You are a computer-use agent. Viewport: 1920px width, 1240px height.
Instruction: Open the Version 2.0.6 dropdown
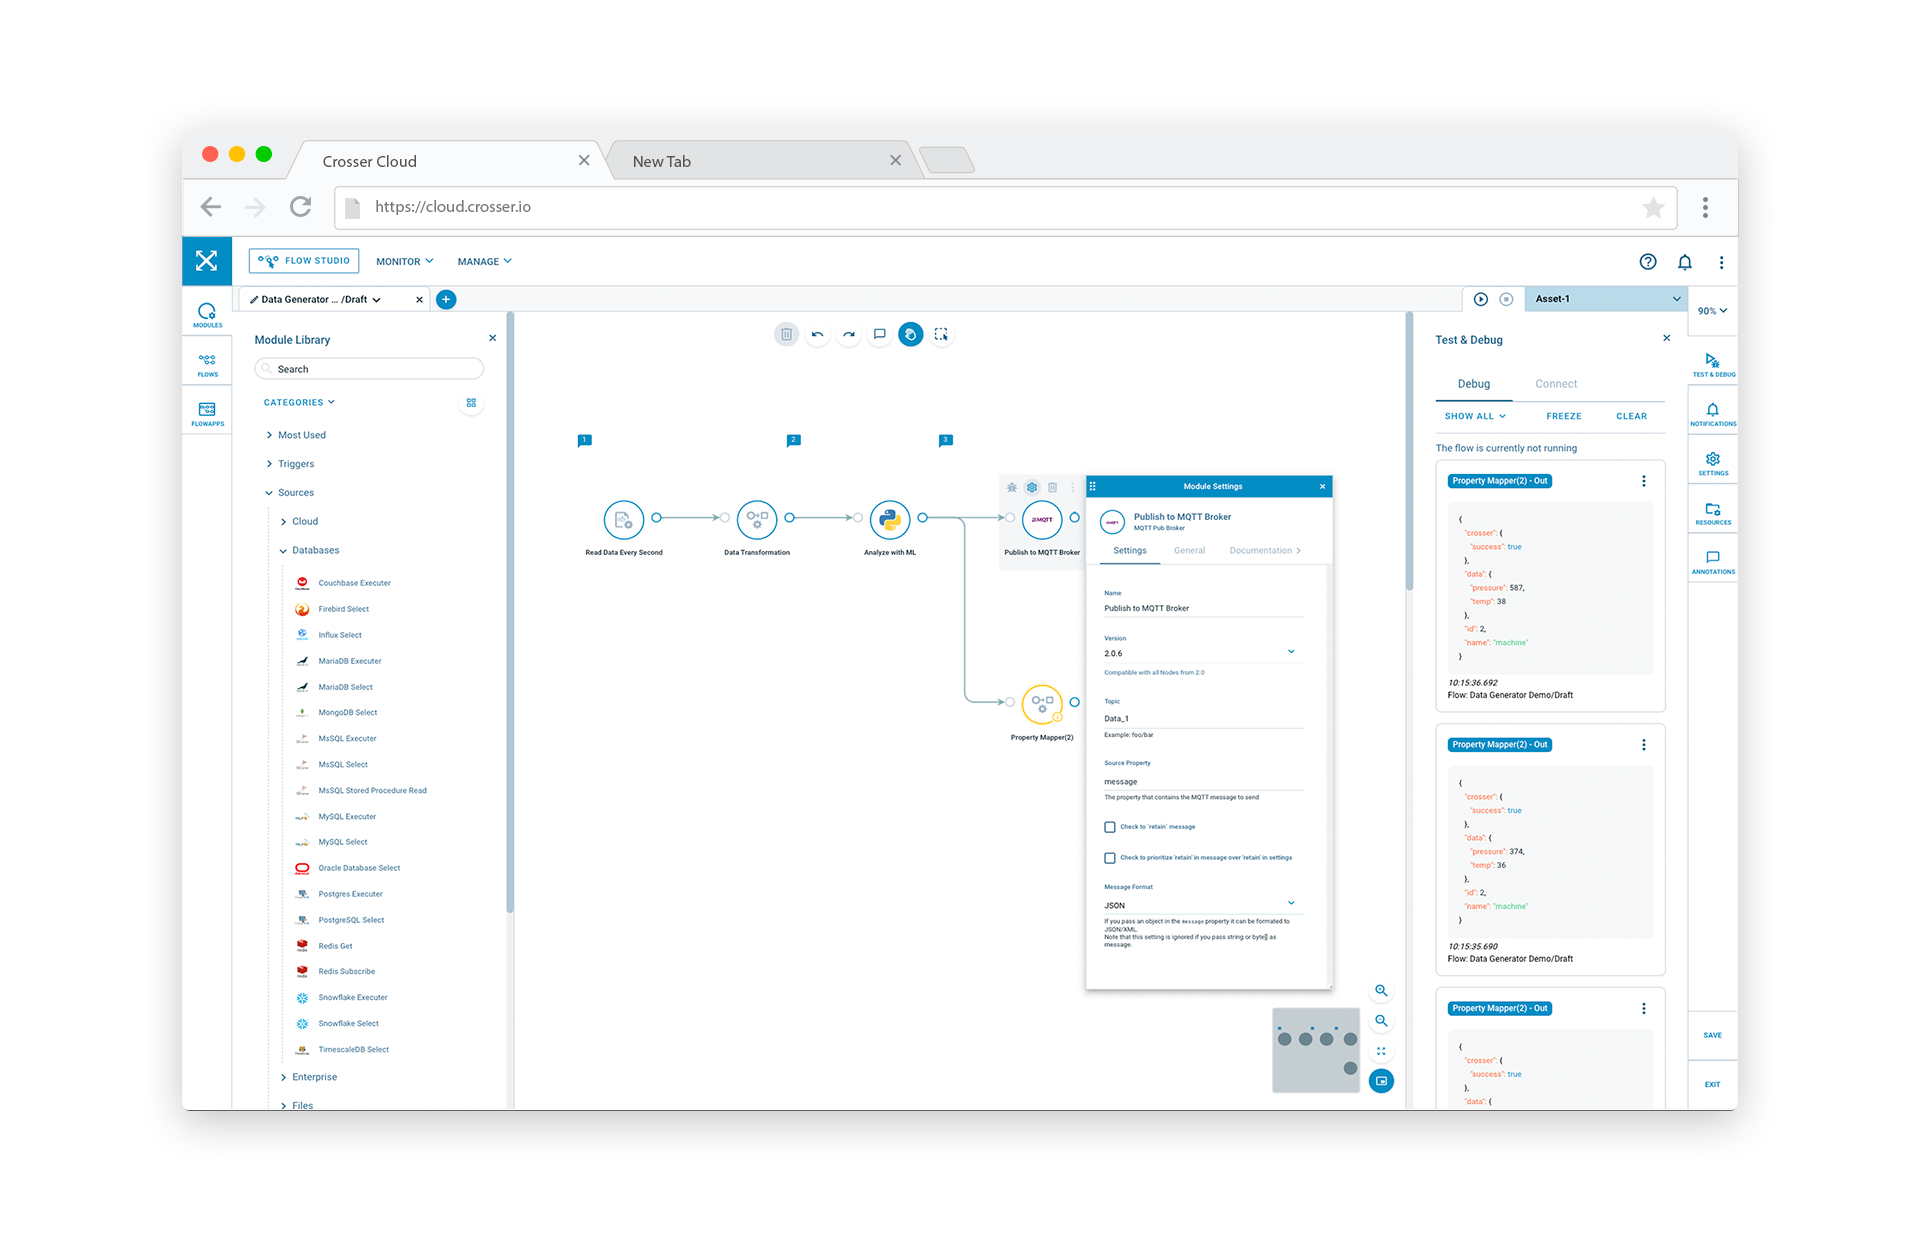coord(1203,653)
